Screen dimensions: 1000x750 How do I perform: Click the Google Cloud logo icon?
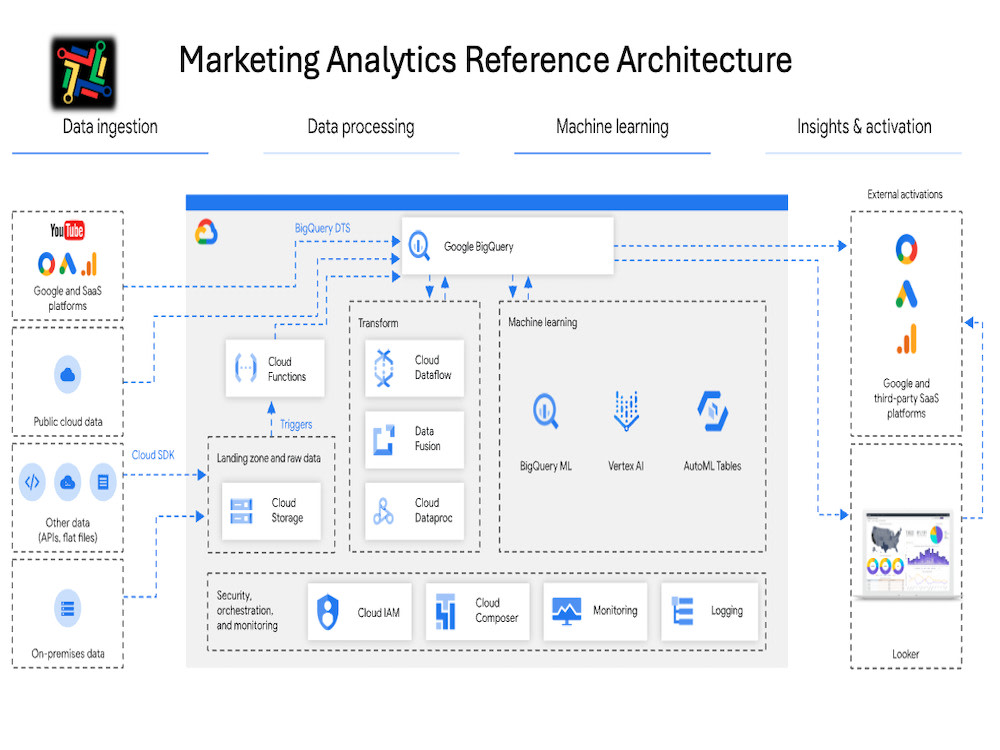tap(206, 232)
